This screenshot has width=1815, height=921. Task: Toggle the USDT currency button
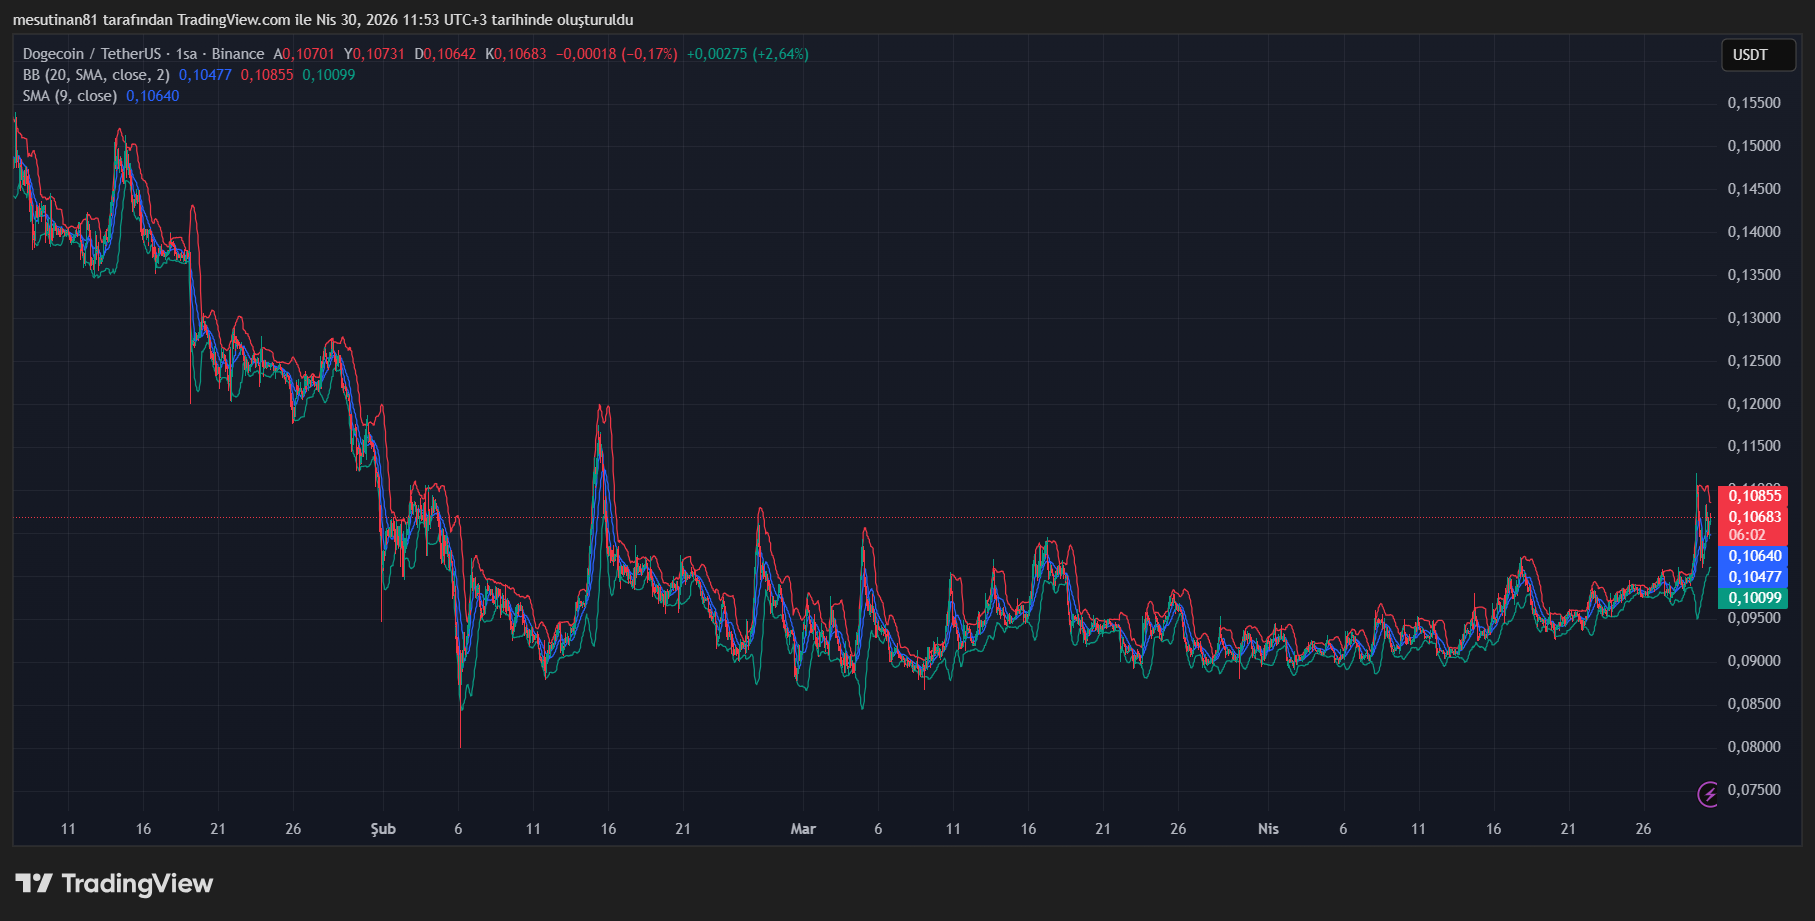tap(1757, 55)
